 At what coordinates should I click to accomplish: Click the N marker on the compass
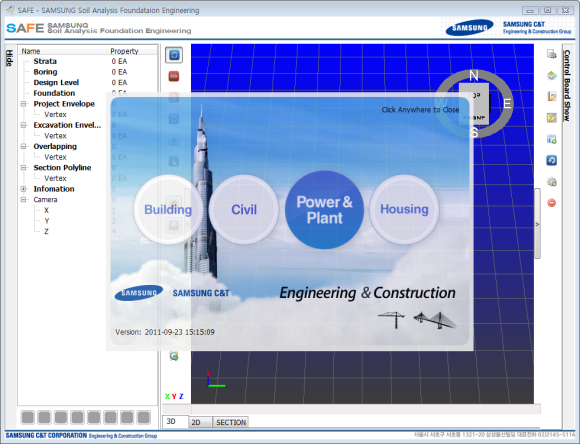coord(474,75)
